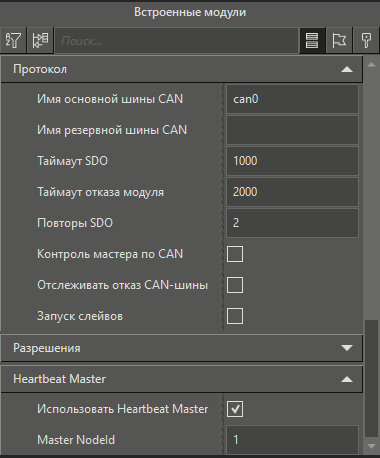Click the key icon in toolbar

coord(366,40)
